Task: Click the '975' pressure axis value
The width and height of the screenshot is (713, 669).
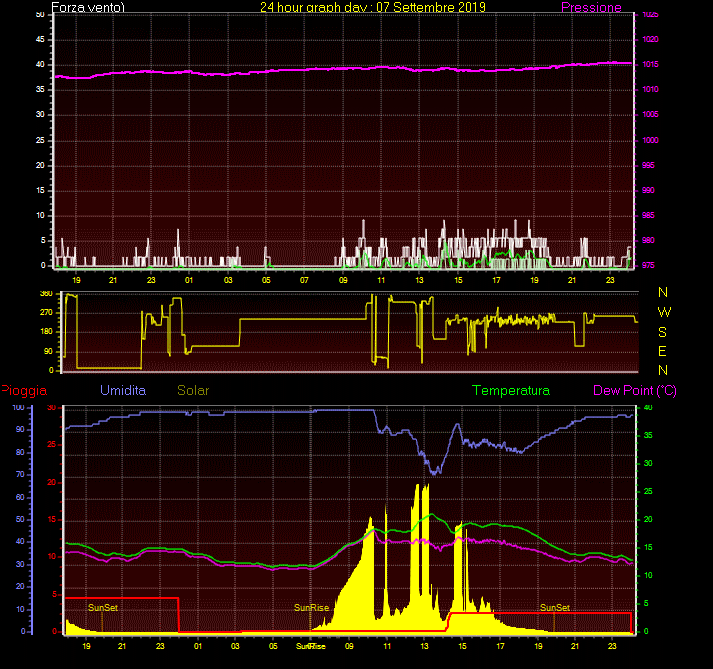Action: point(648,265)
